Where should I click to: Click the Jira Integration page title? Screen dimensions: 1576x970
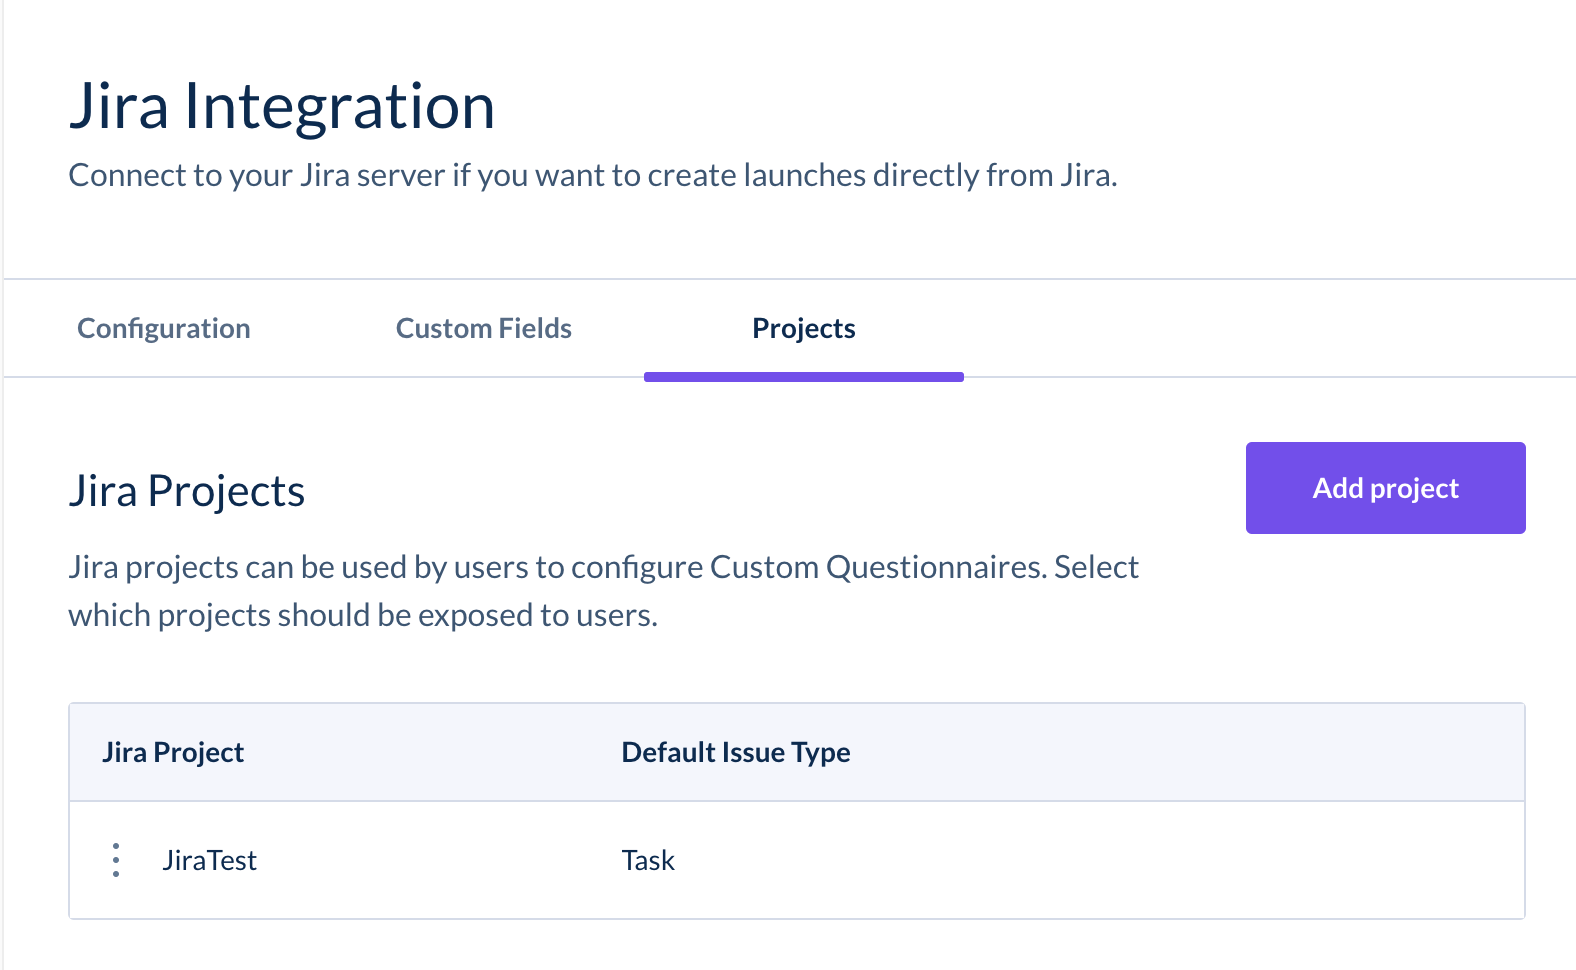282,107
